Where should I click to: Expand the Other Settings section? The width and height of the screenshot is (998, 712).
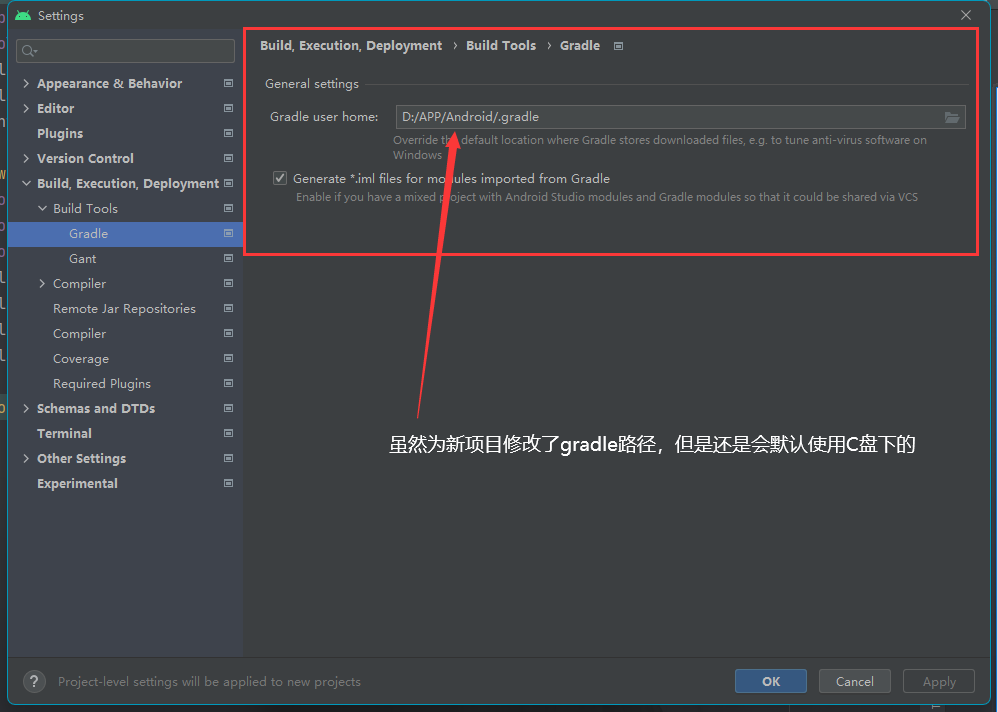coord(26,458)
